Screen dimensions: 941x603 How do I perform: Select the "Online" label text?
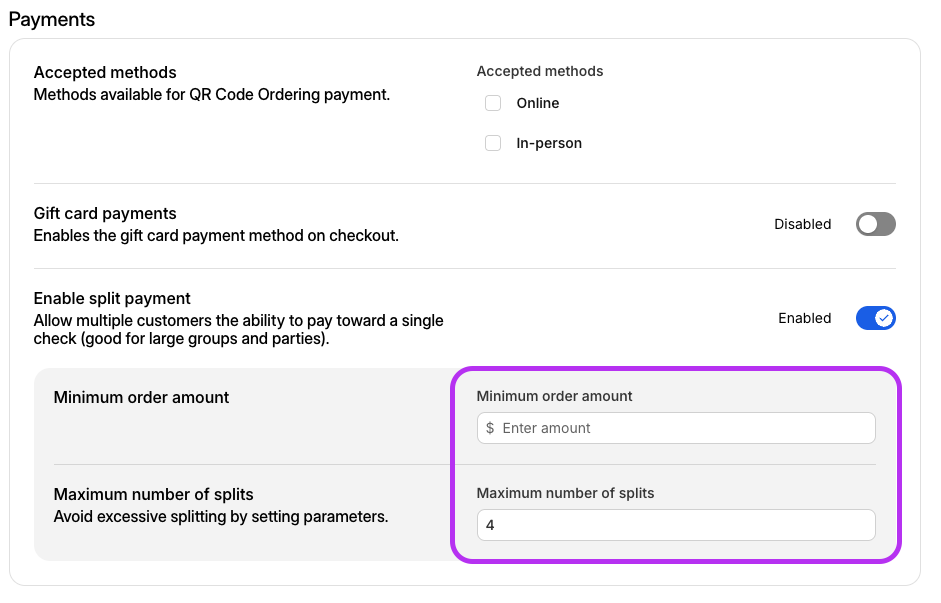(538, 103)
